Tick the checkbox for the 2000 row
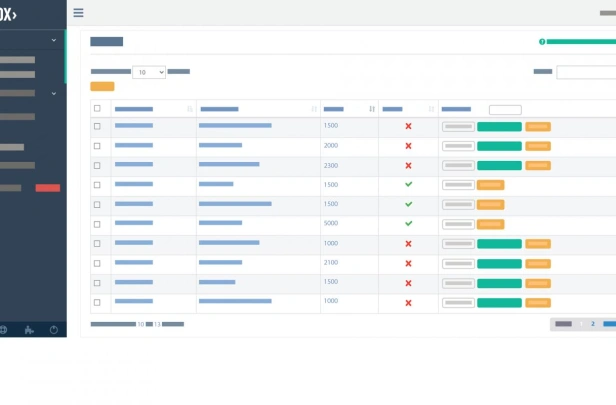616x405 pixels. click(x=97, y=146)
